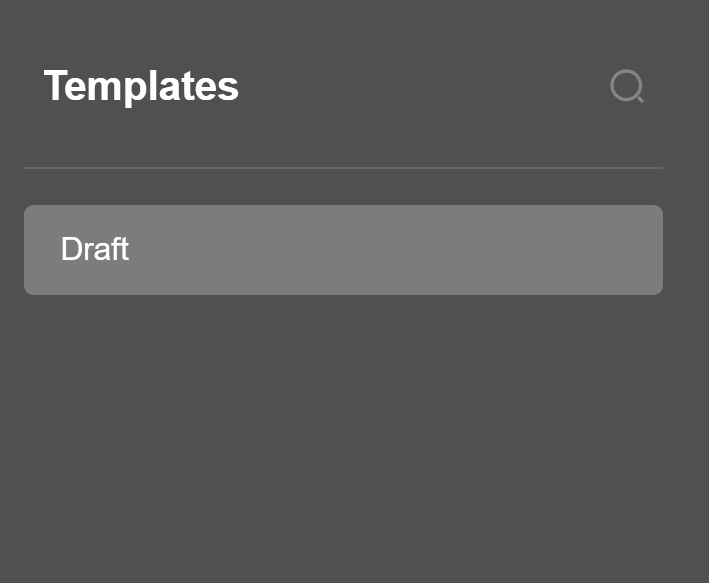The height and width of the screenshot is (583, 709).
Task: Click the search magnifier icon
Action: [627, 87]
